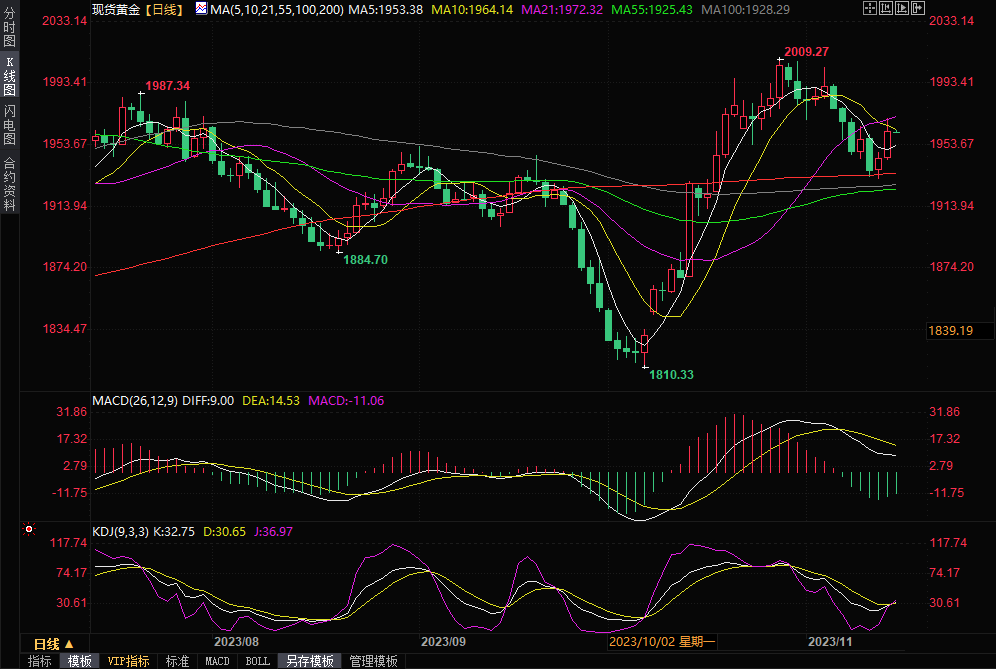This screenshot has height=669, width=996.
Task: Click the 管理模板 button
Action: [373, 661]
